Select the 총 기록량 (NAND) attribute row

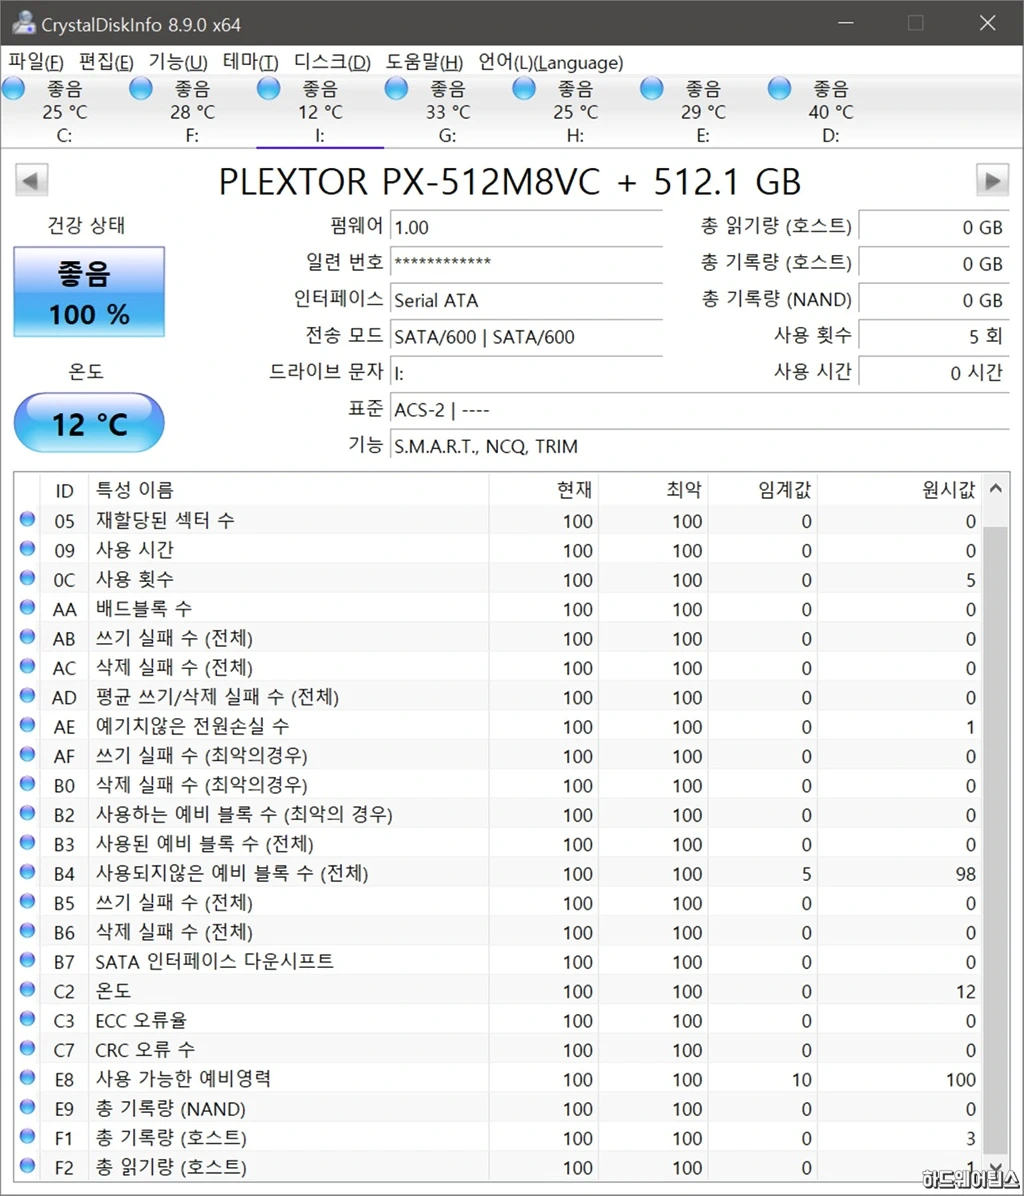[499, 1108]
